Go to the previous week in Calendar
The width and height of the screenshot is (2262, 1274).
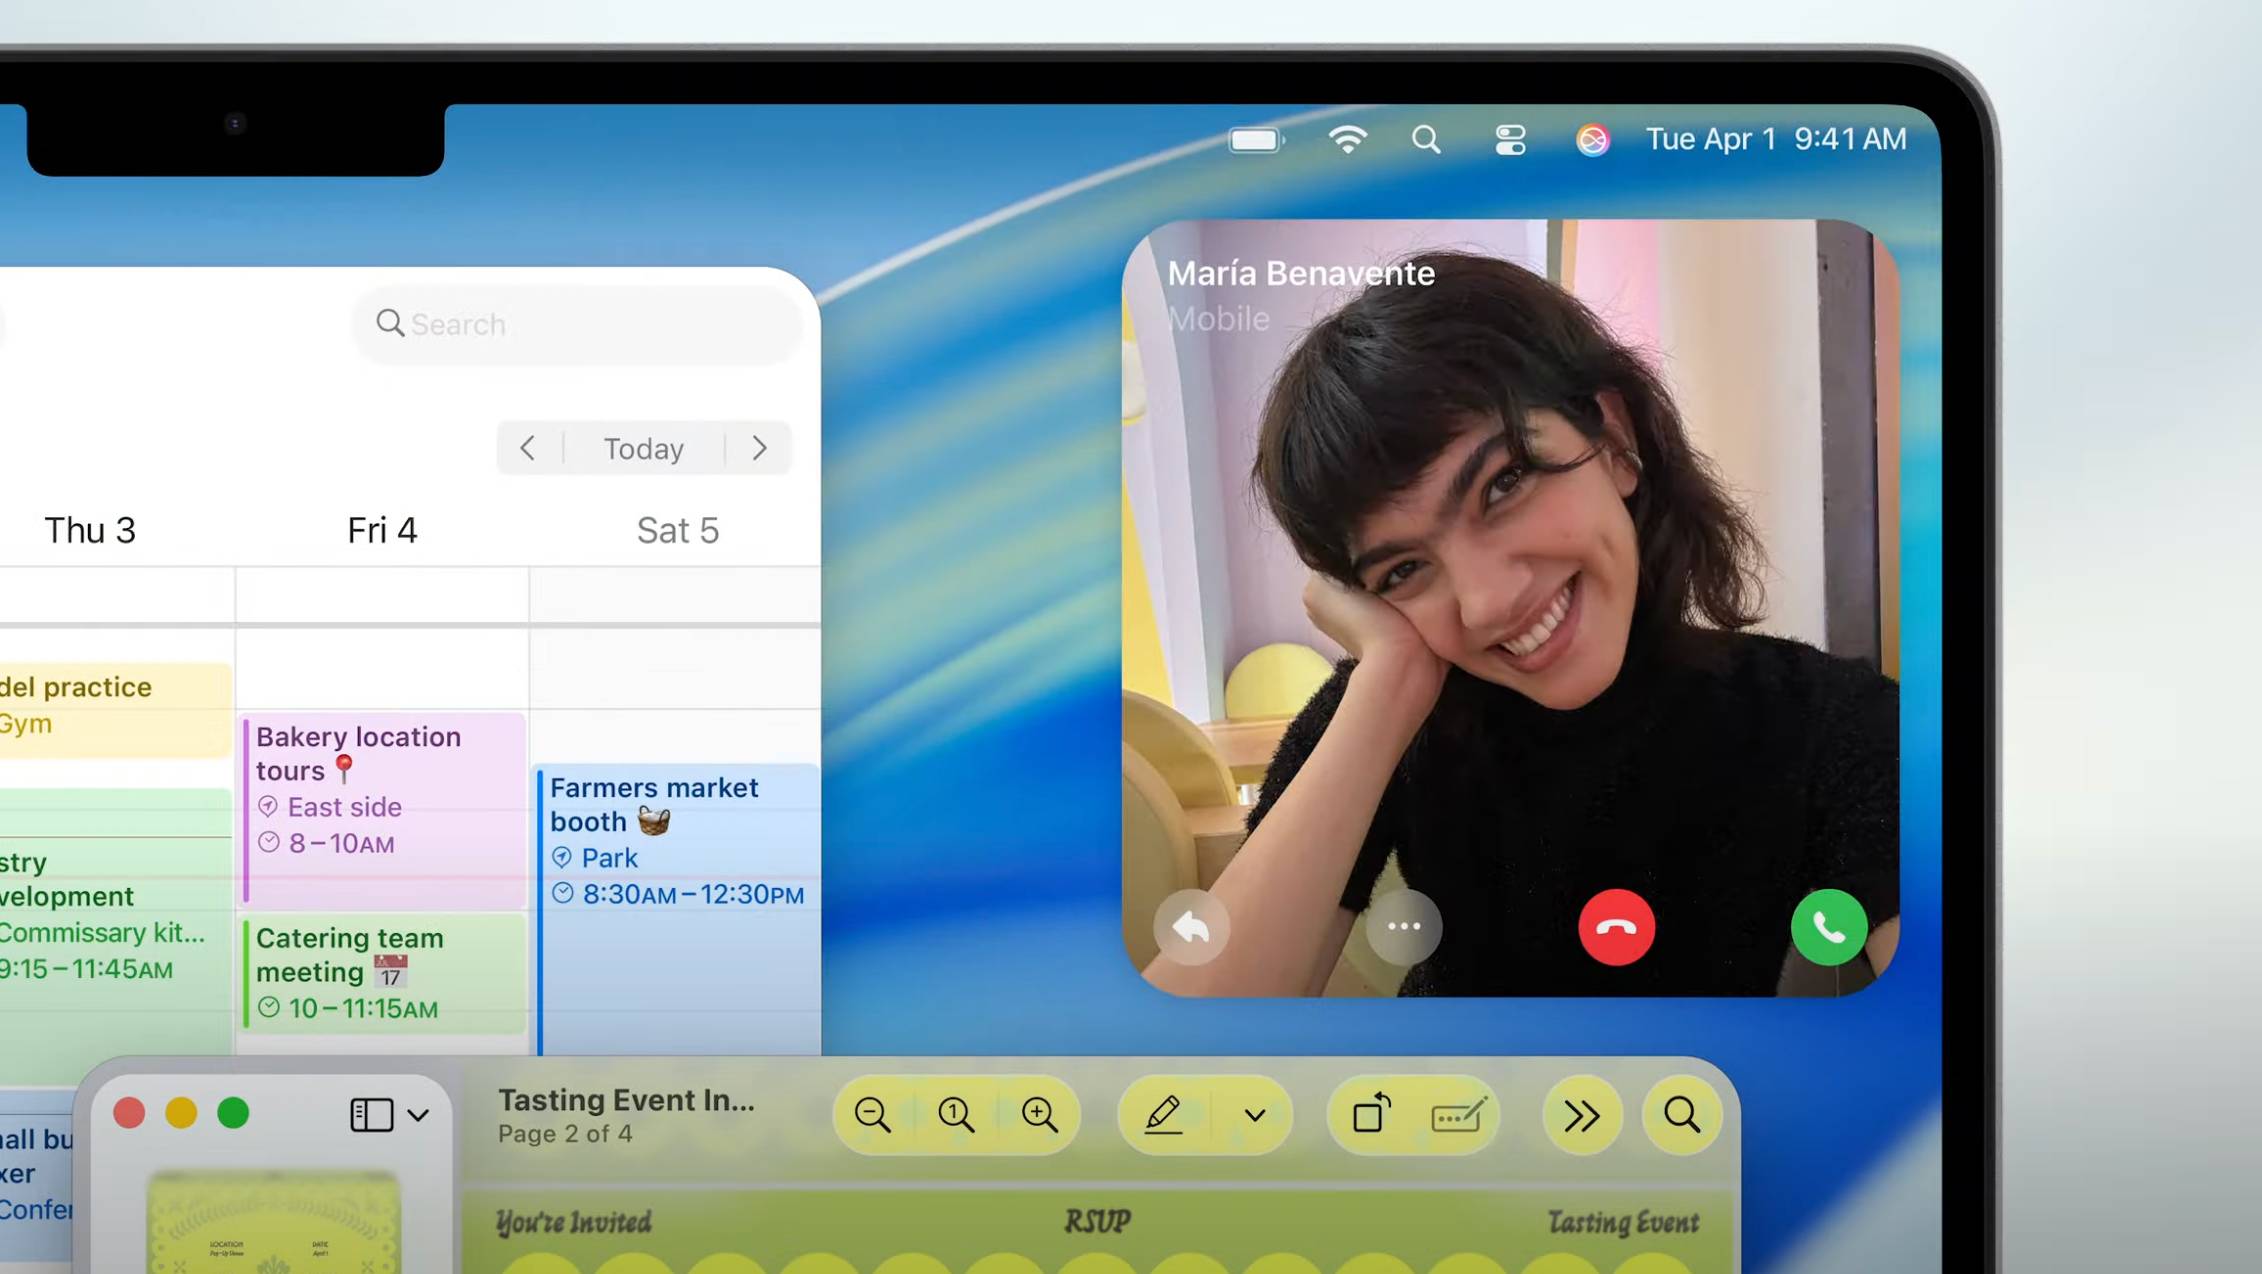(x=528, y=448)
